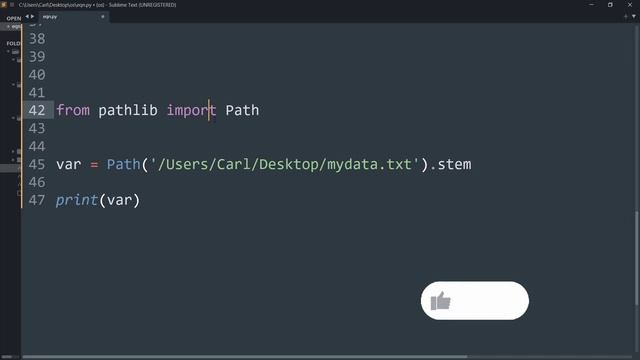The height and width of the screenshot is (360, 640).
Task: Click the word 'pathlib' on line 42
Action: [x=128, y=110]
